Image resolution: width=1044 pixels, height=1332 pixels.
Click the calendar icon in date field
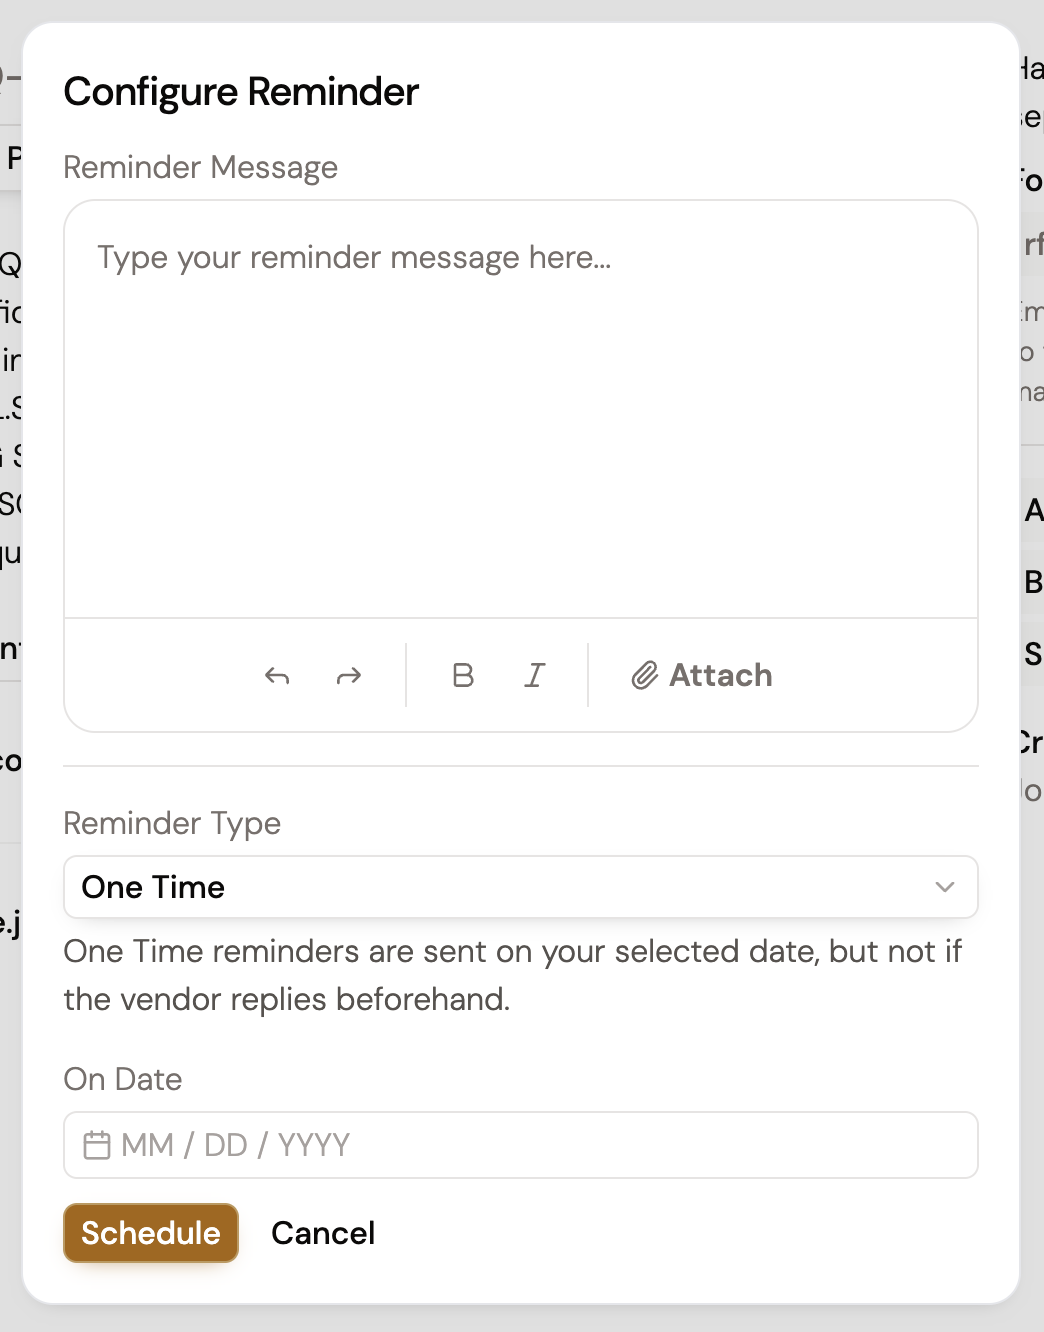tap(97, 1145)
